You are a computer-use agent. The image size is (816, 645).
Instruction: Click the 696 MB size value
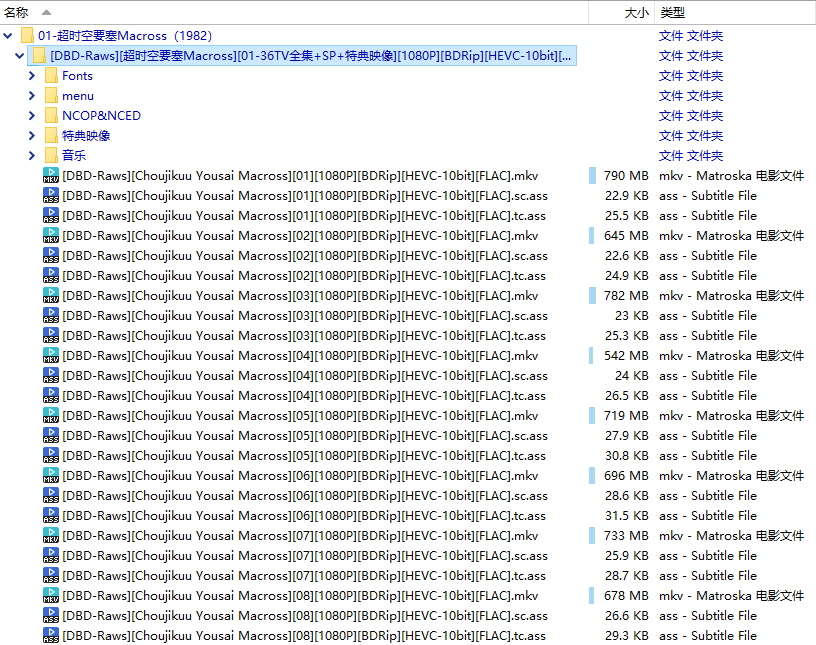click(626, 476)
